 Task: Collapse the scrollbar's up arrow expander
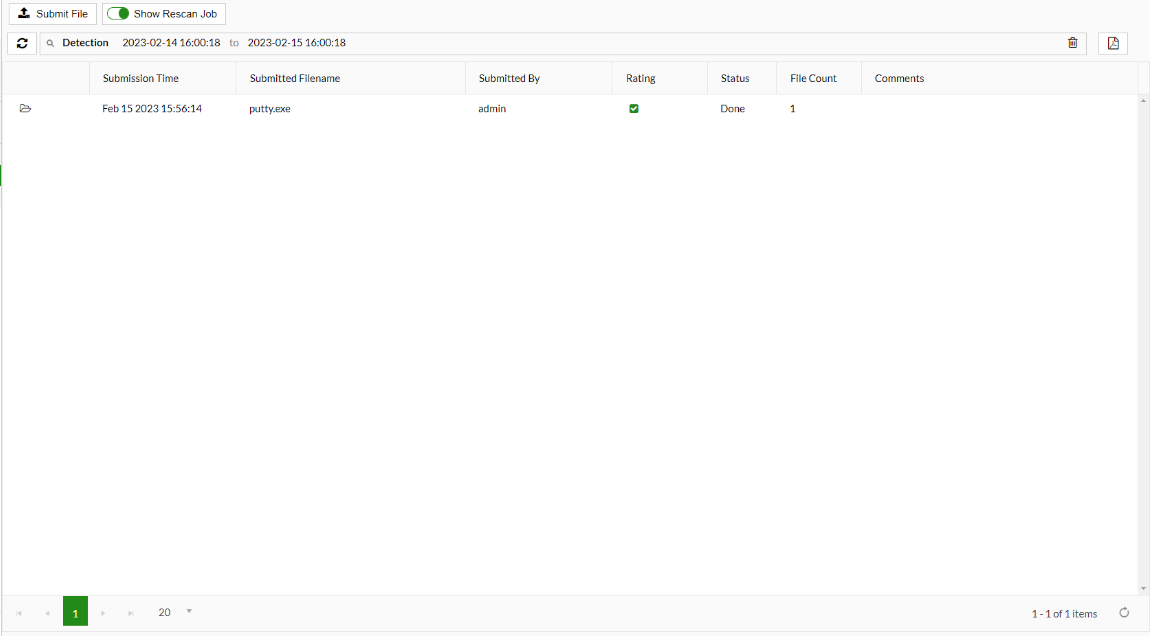1141,99
